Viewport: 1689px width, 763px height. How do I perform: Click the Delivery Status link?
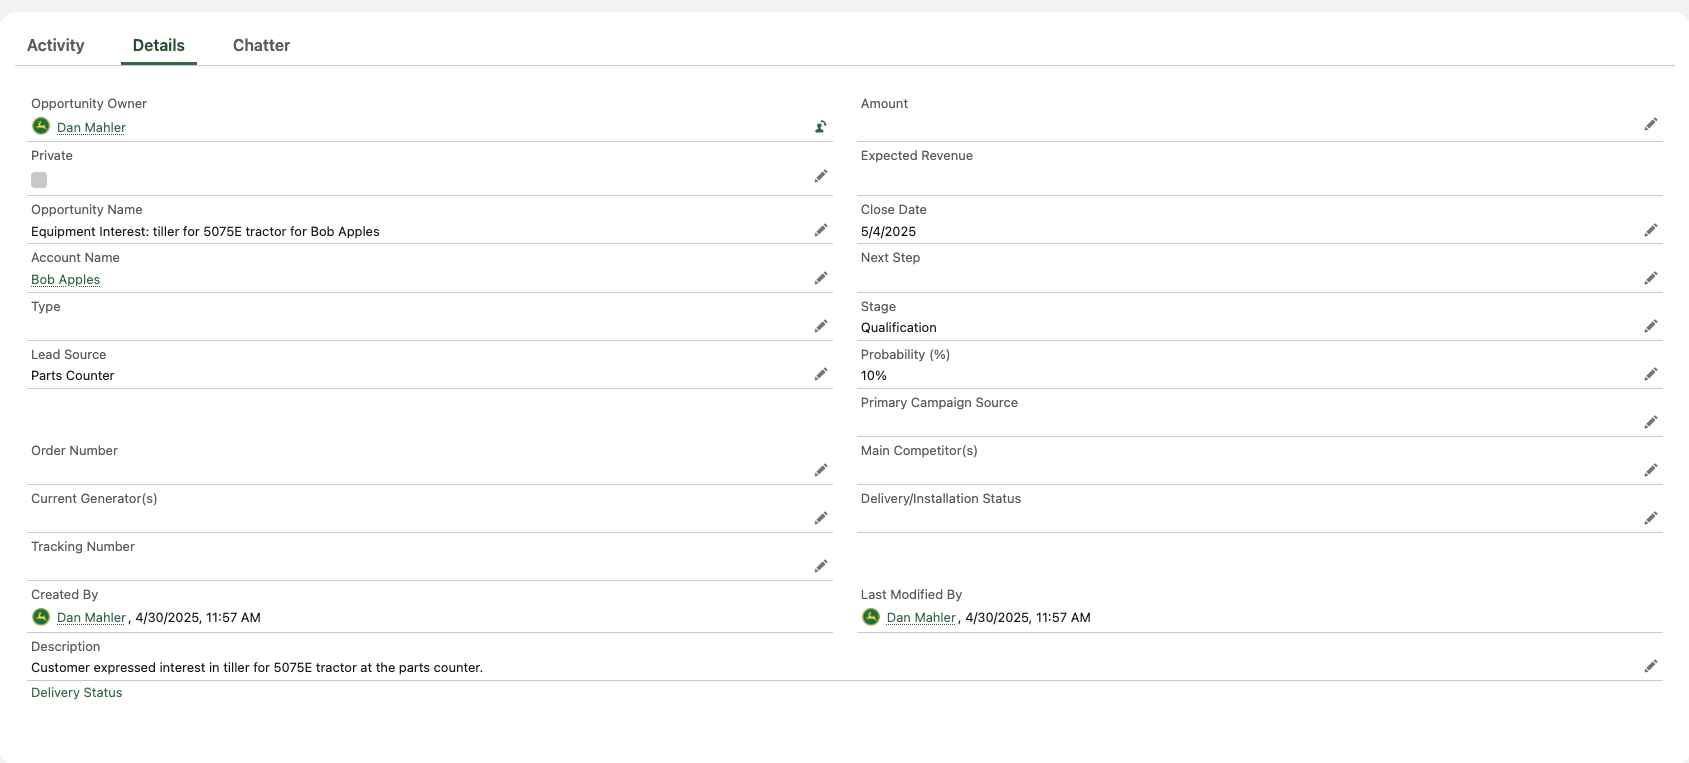76,692
